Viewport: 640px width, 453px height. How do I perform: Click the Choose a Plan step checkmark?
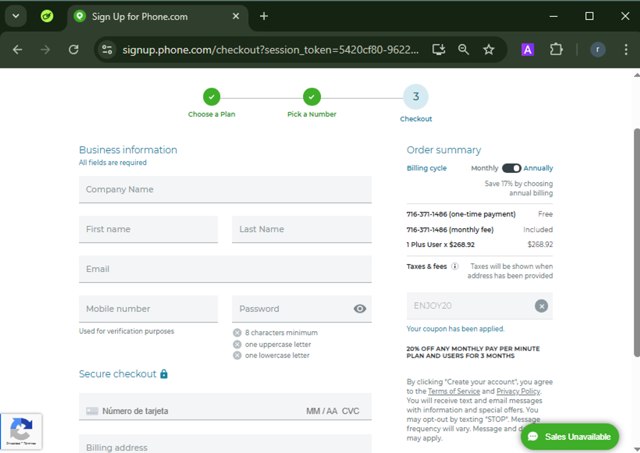(x=211, y=97)
